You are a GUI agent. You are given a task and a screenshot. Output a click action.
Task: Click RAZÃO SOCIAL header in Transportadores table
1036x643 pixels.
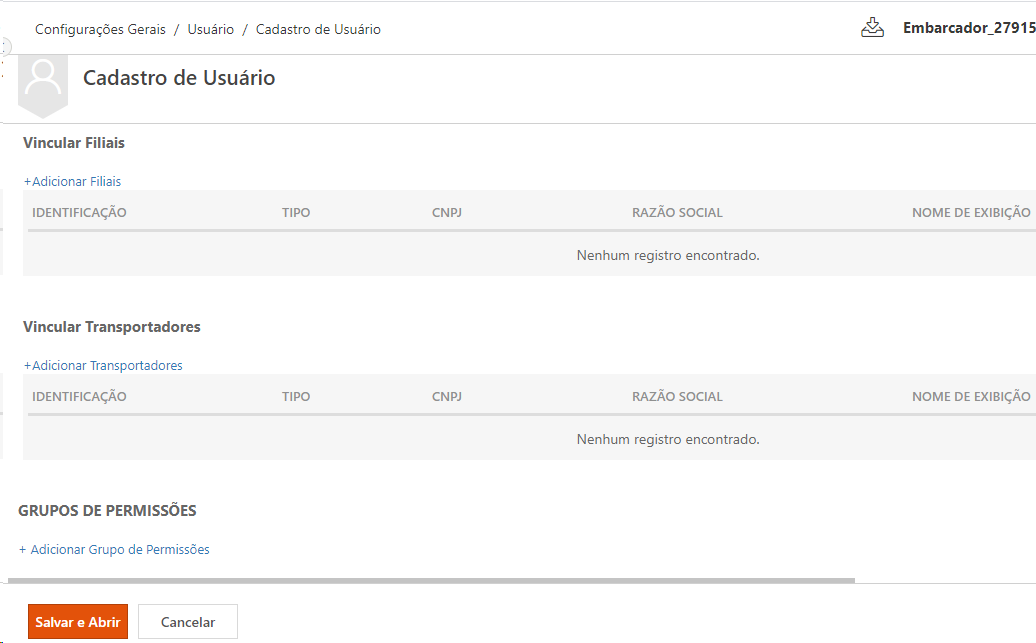[x=677, y=396]
